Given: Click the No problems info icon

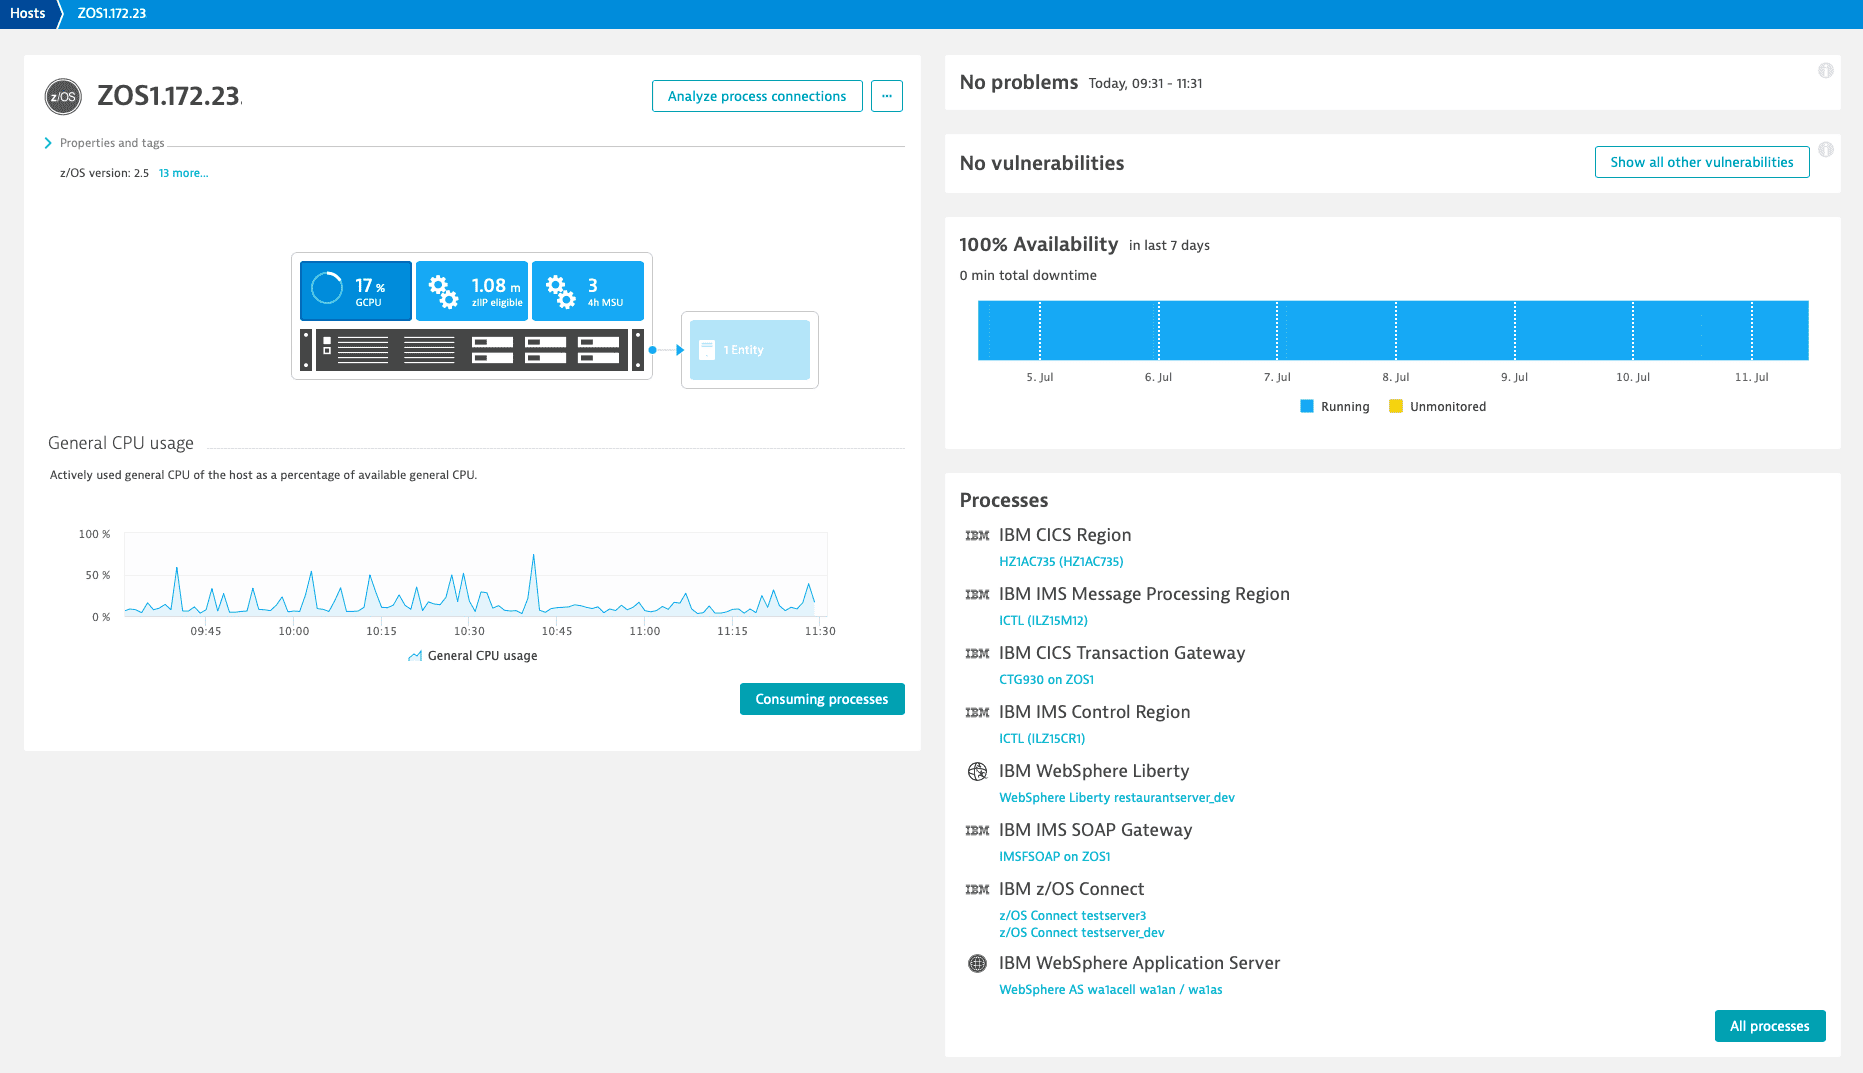Looking at the screenshot, I should click(1825, 71).
